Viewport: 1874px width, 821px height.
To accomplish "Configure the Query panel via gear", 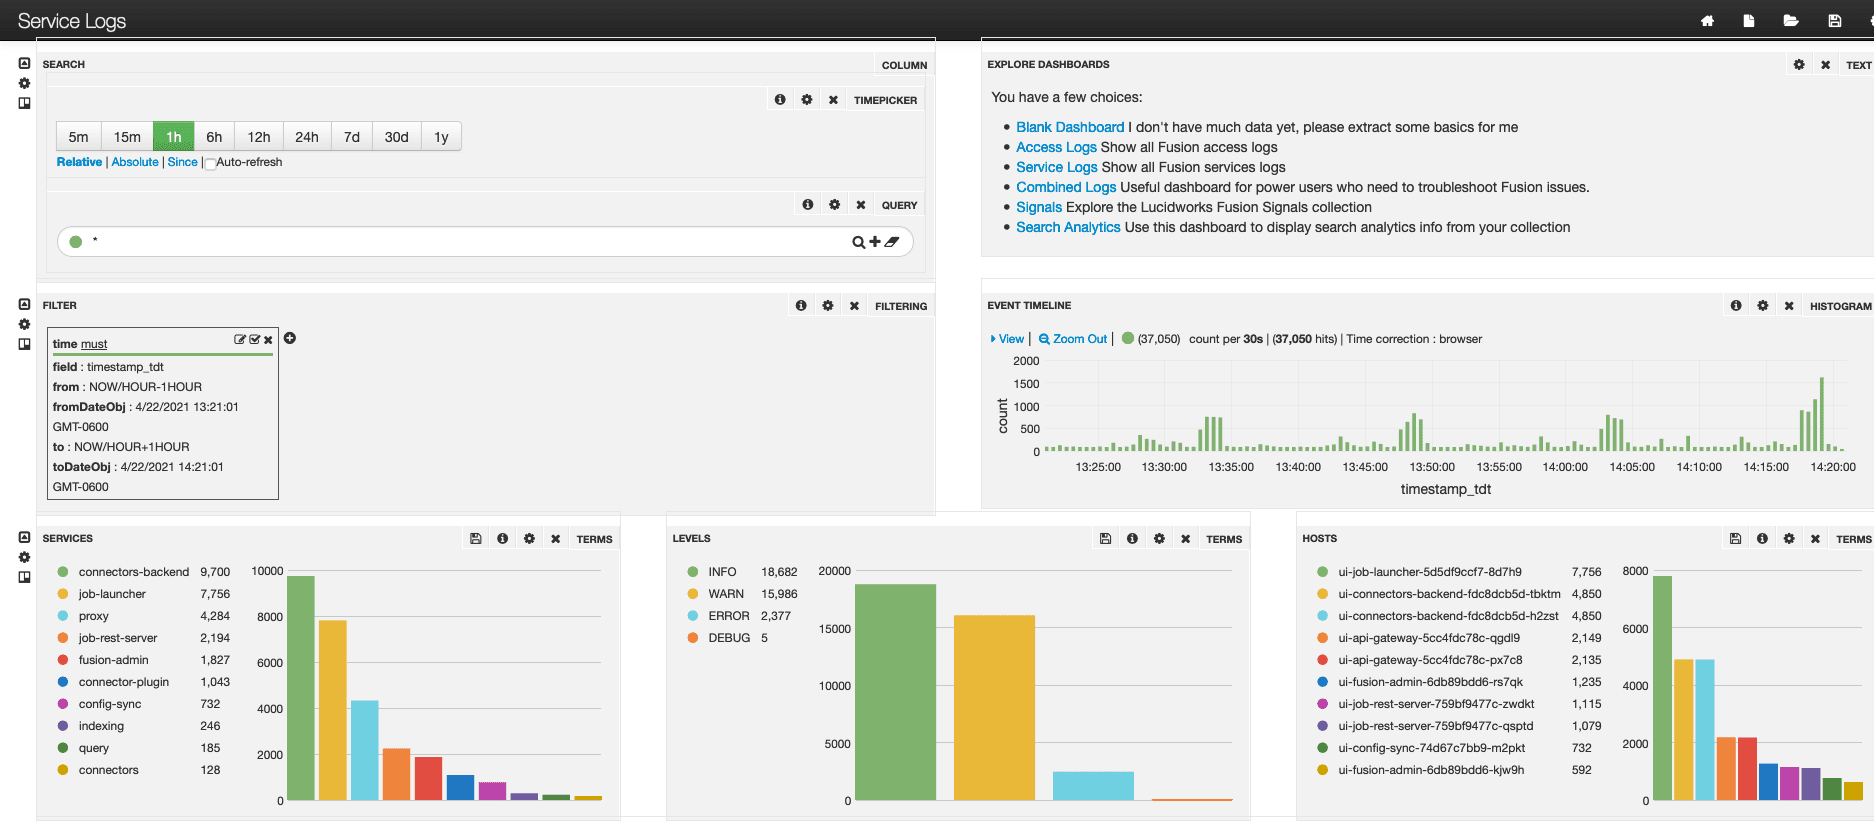I will click(835, 205).
